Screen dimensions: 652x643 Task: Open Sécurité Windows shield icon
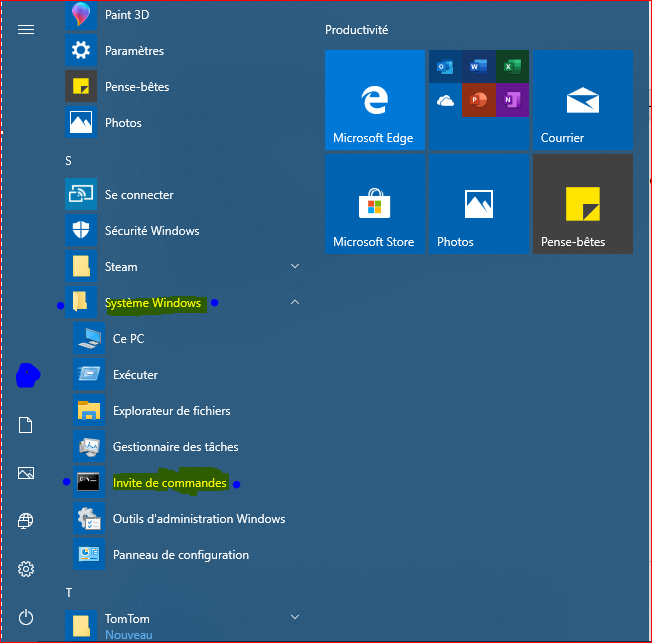coord(81,230)
